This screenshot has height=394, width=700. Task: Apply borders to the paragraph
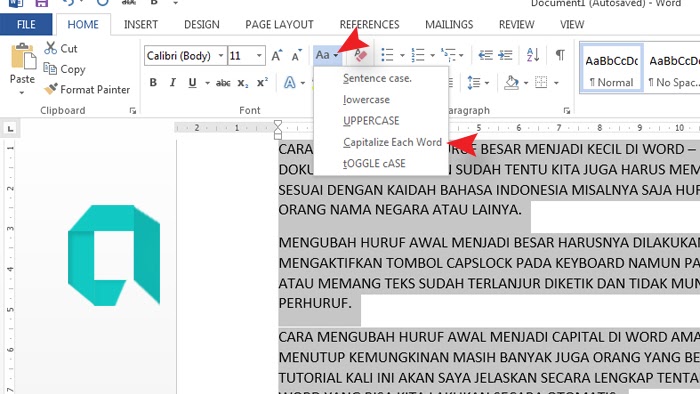click(x=541, y=83)
